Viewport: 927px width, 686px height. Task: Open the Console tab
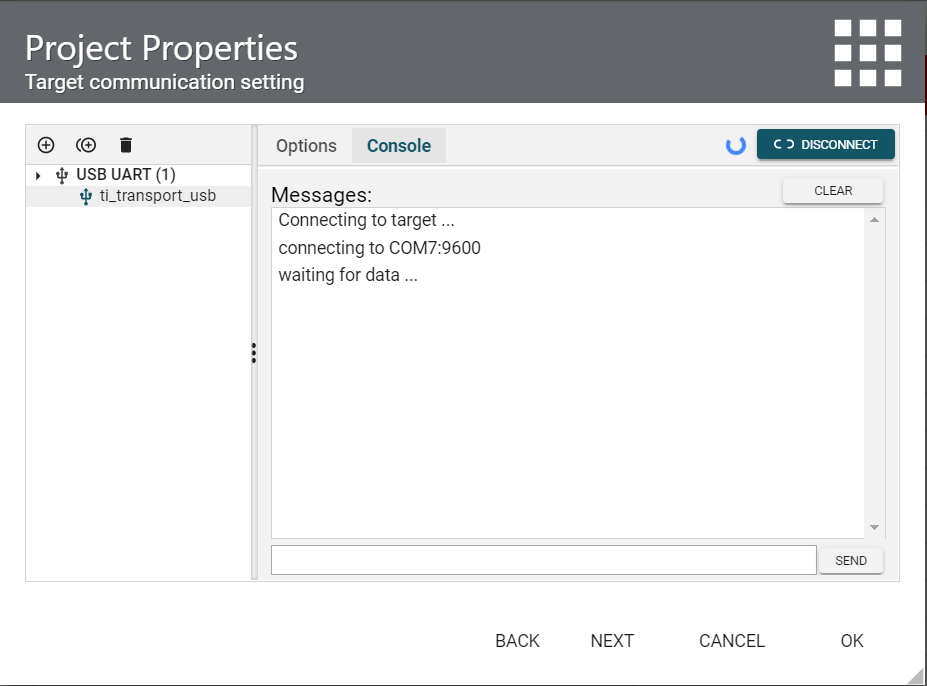[x=398, y=146]
